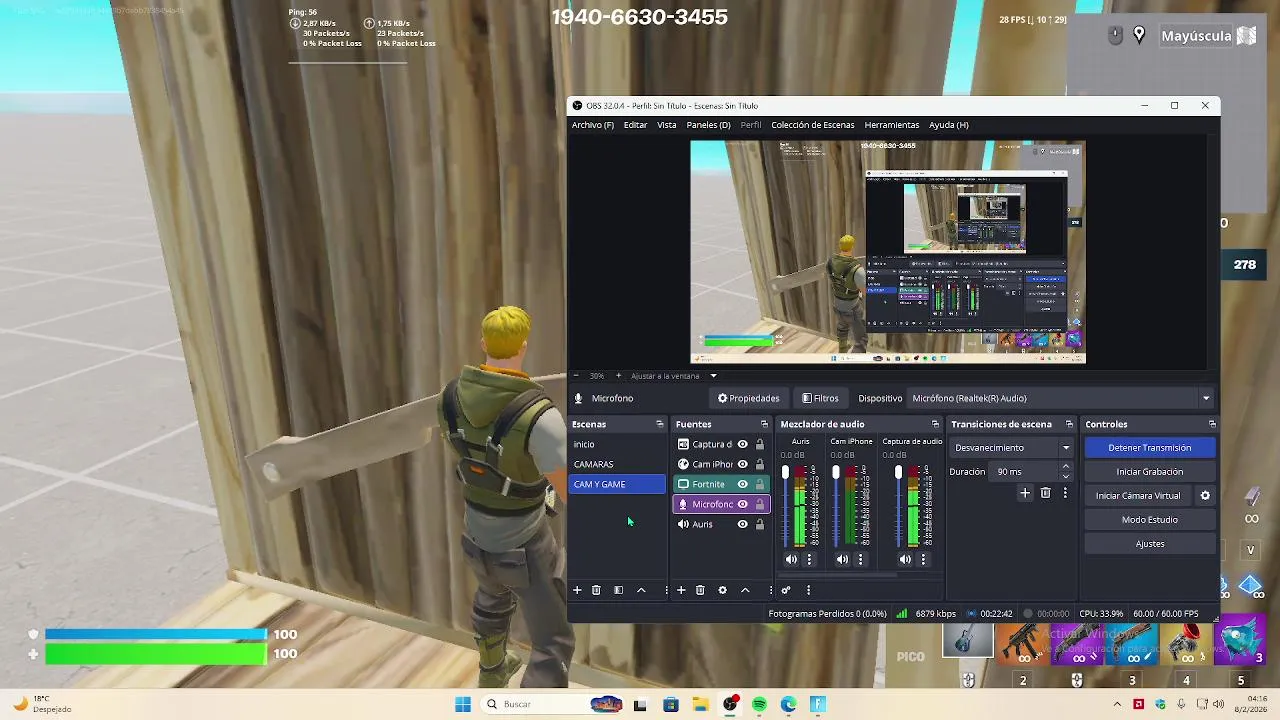
Task: Undock the Mezclador de audio panel
Action: point(935,424)
